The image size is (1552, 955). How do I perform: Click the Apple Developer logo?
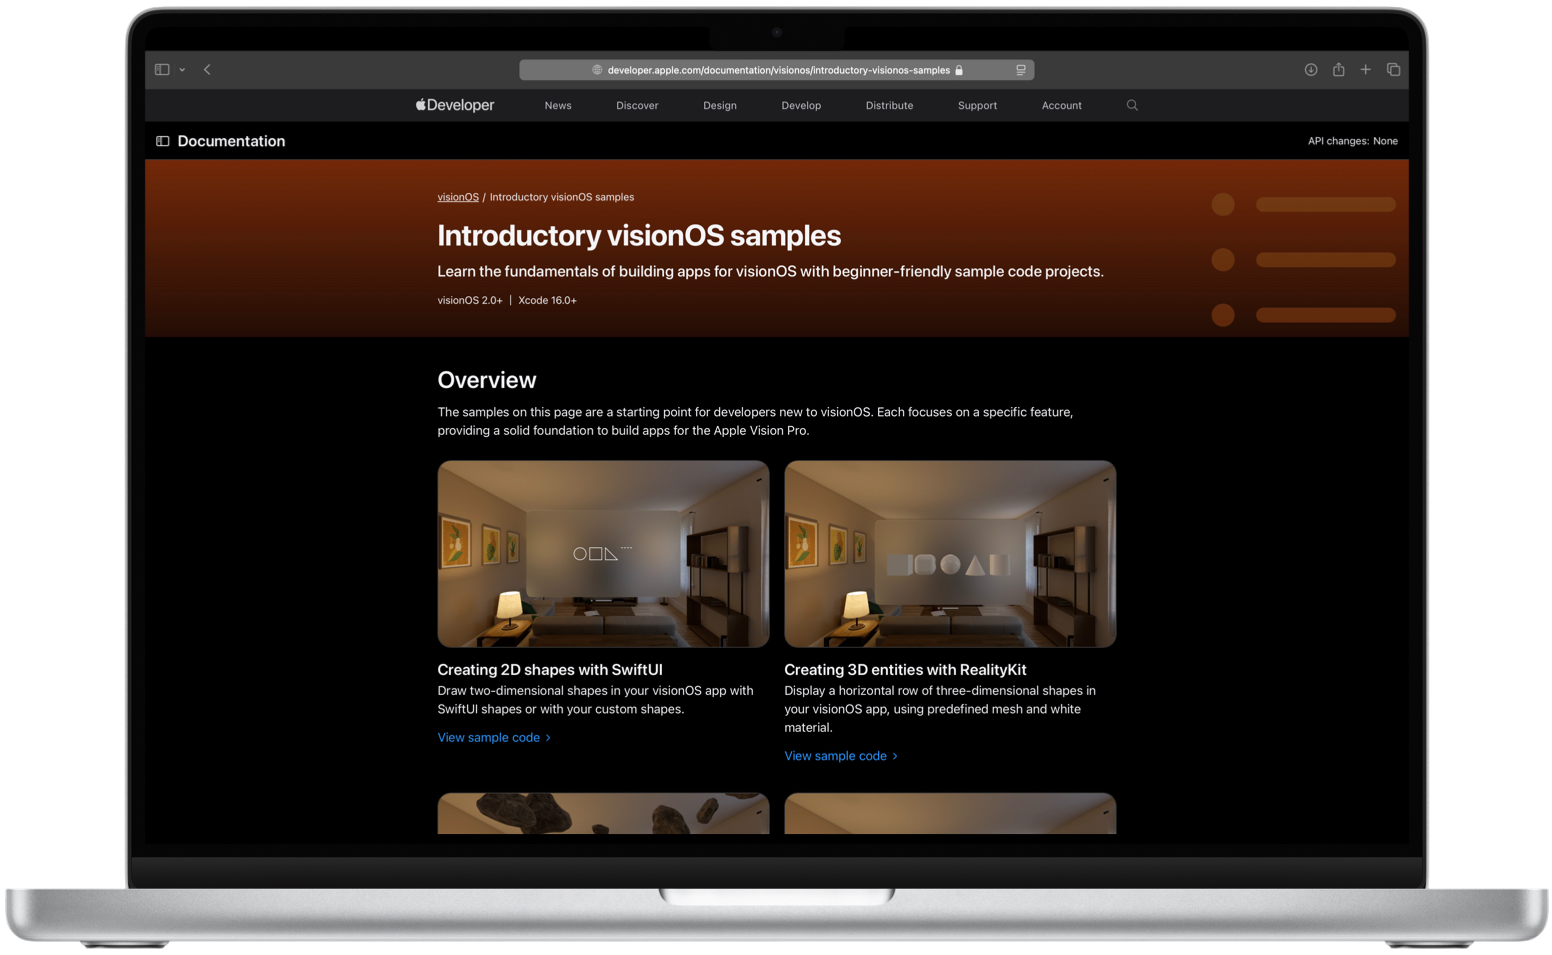click(x=455, y=105)
